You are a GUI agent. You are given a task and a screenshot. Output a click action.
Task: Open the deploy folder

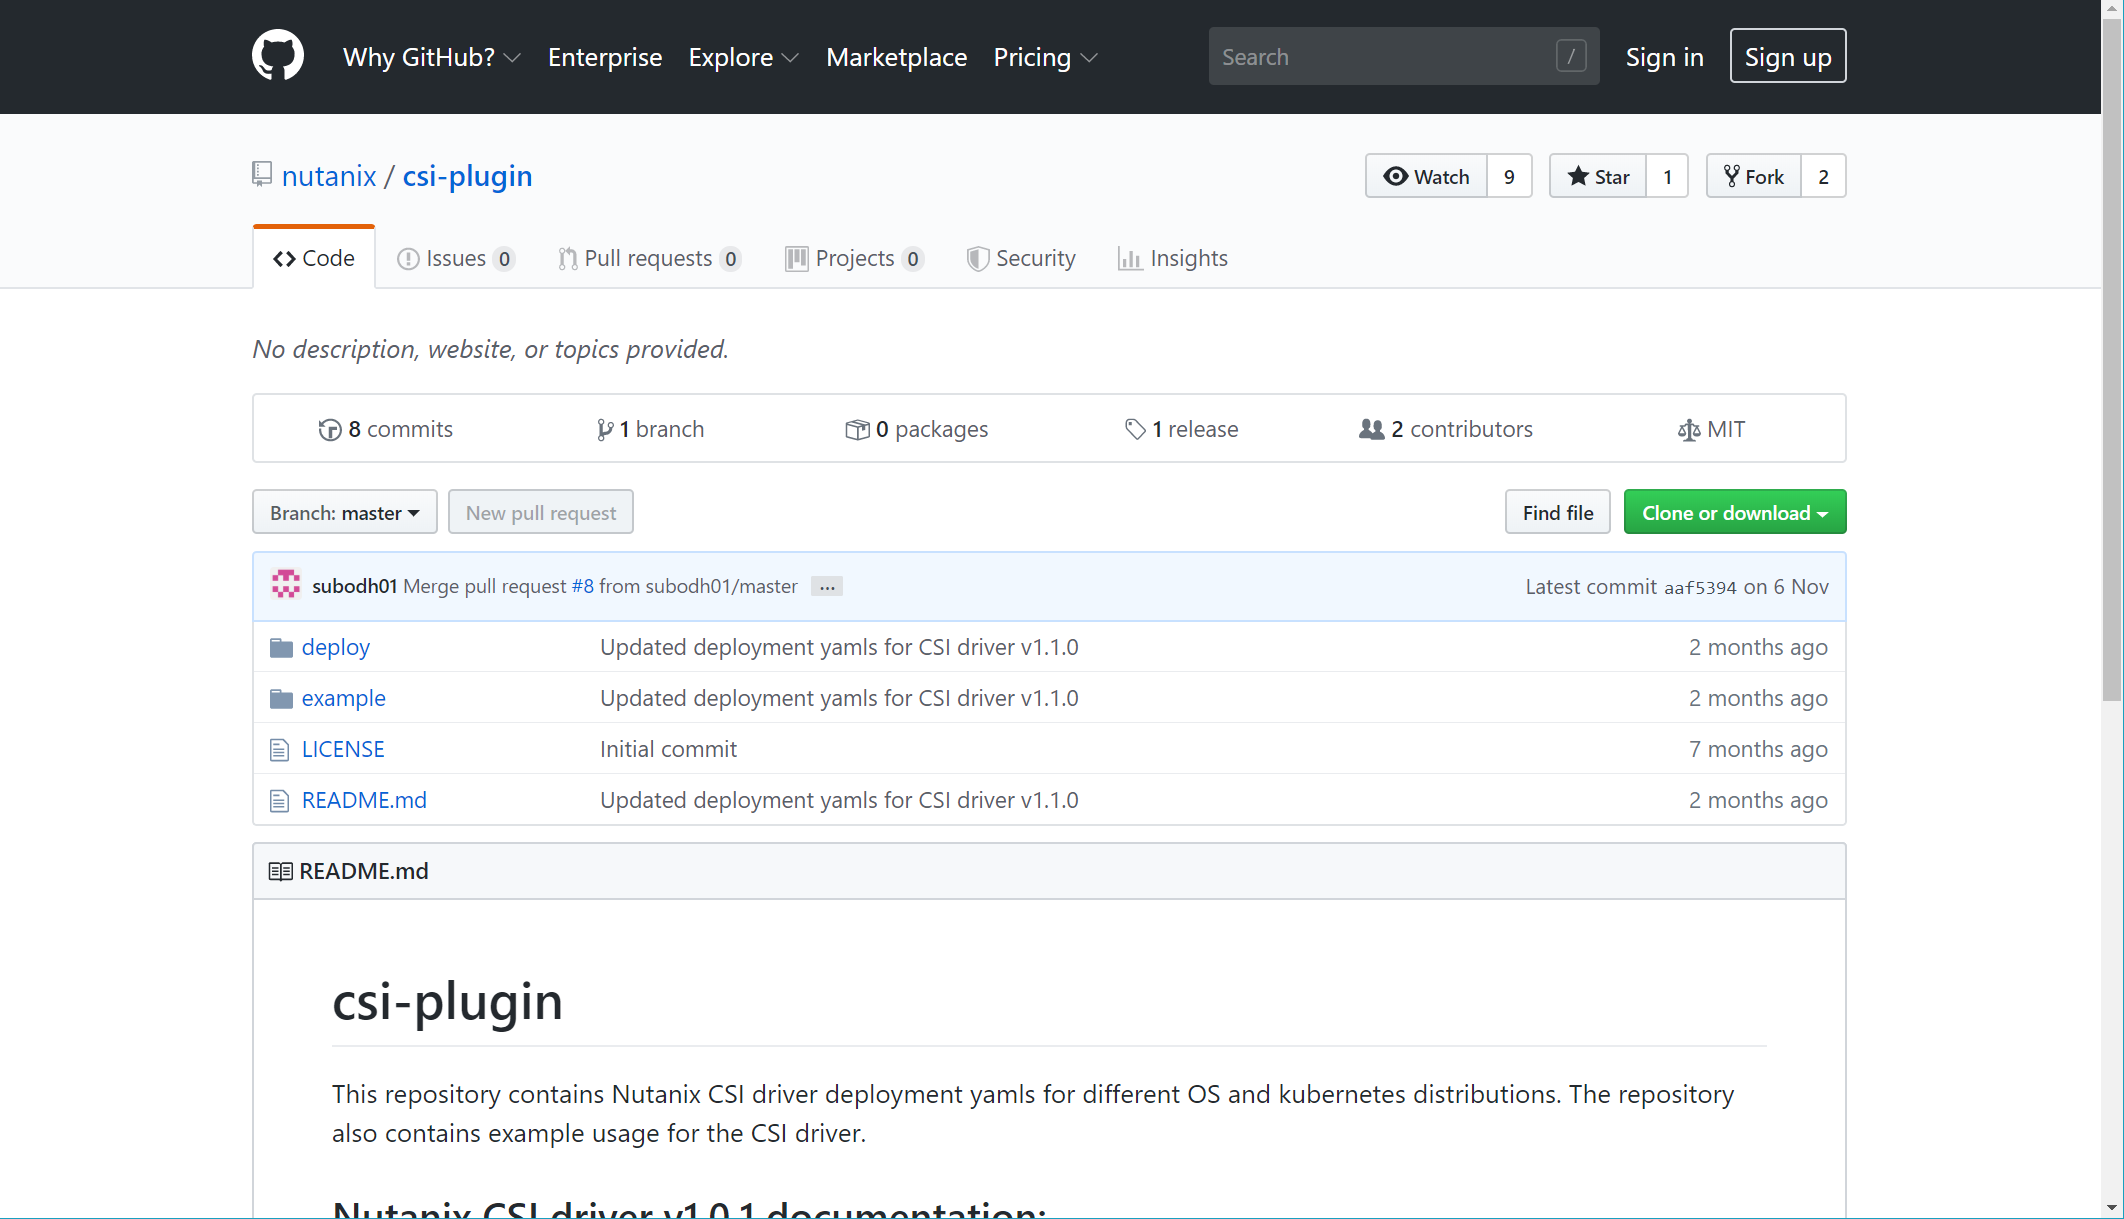[x=336, y=647]
